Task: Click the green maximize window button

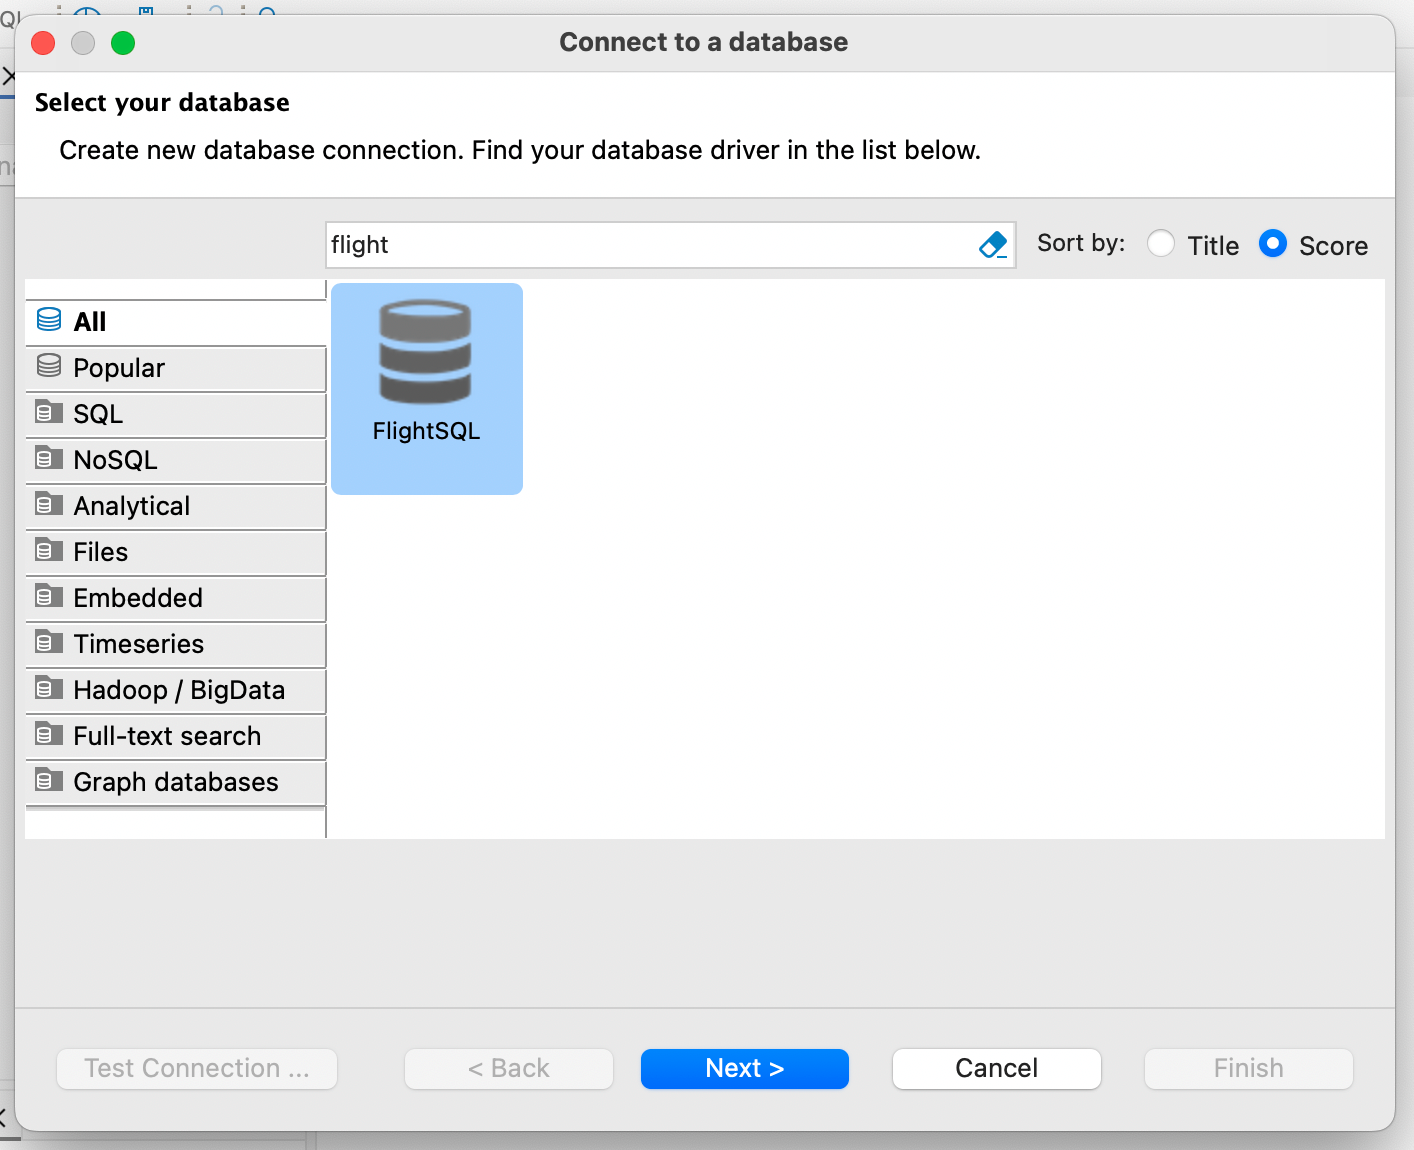Action: pyautogui.click(x=123, y=43)
